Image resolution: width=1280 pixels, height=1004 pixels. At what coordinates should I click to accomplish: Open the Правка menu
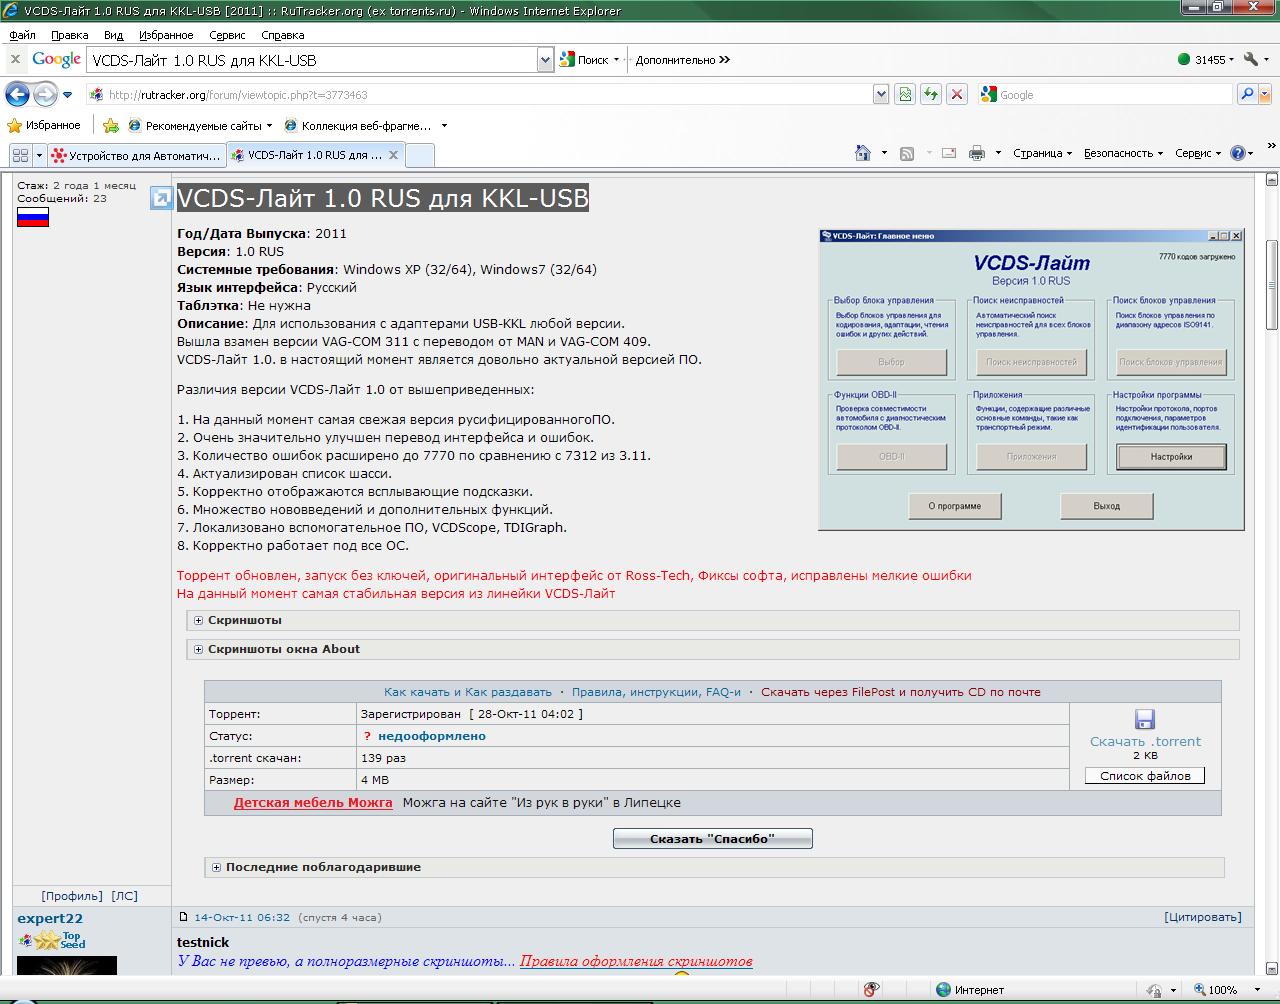(x=70, y=34)
